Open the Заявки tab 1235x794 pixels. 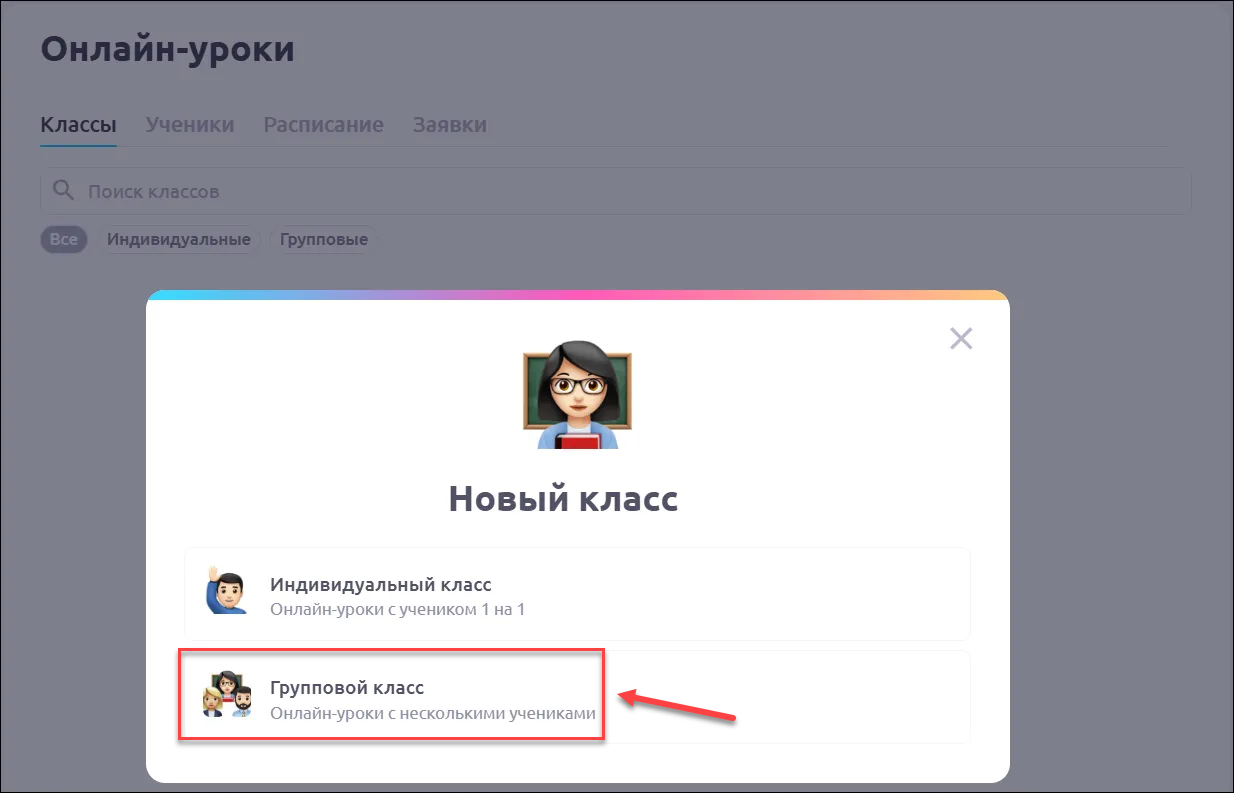[x=450, y=125]
